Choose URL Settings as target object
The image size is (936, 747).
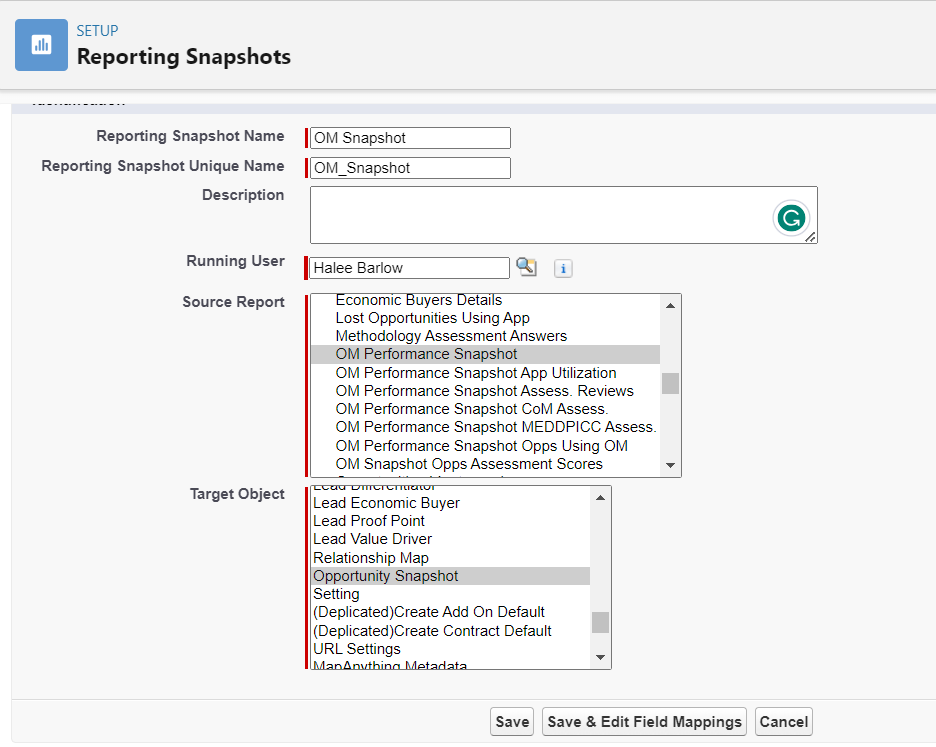point(356,649)
